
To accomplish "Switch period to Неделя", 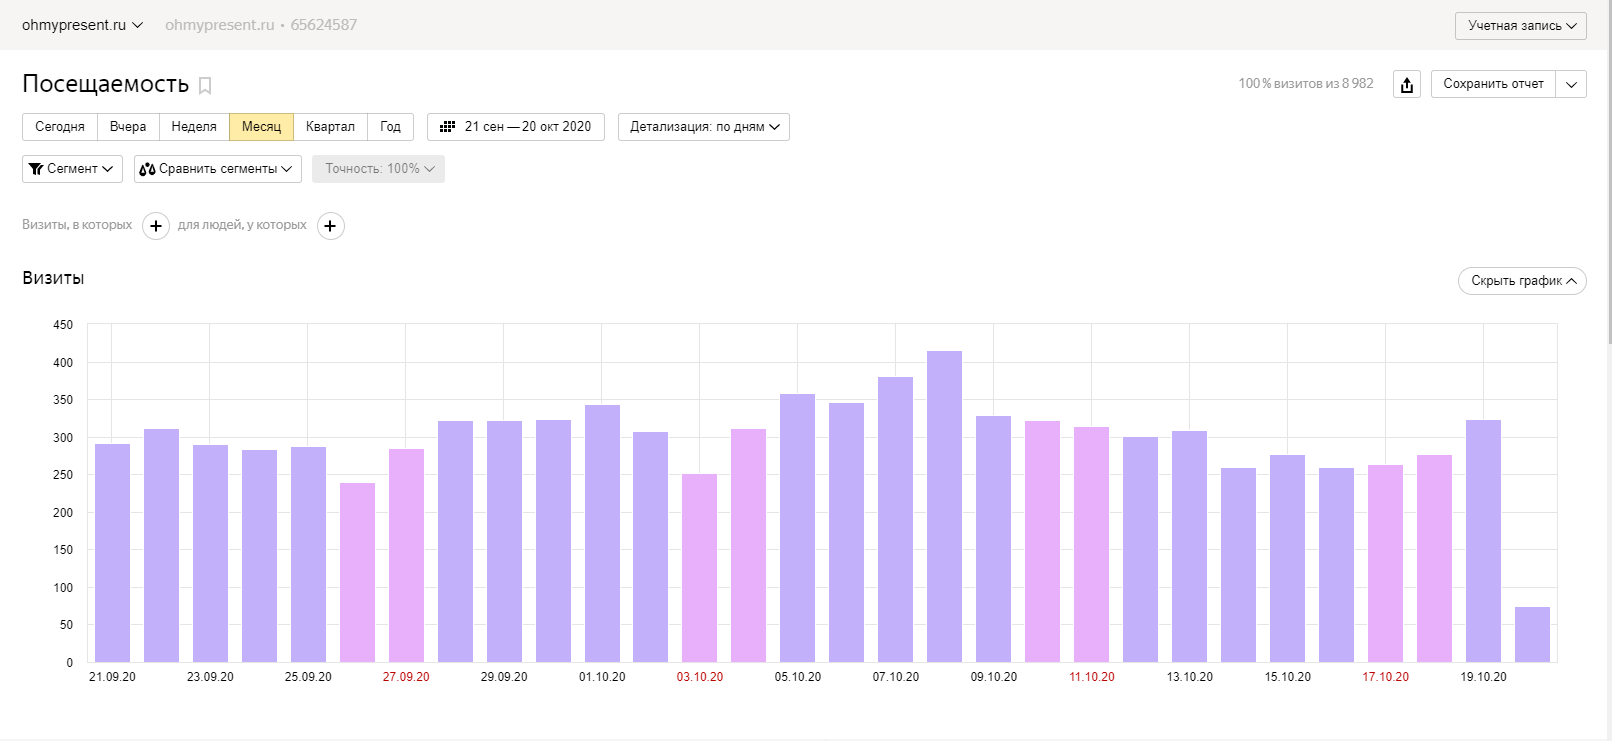I will pos(194,127).
